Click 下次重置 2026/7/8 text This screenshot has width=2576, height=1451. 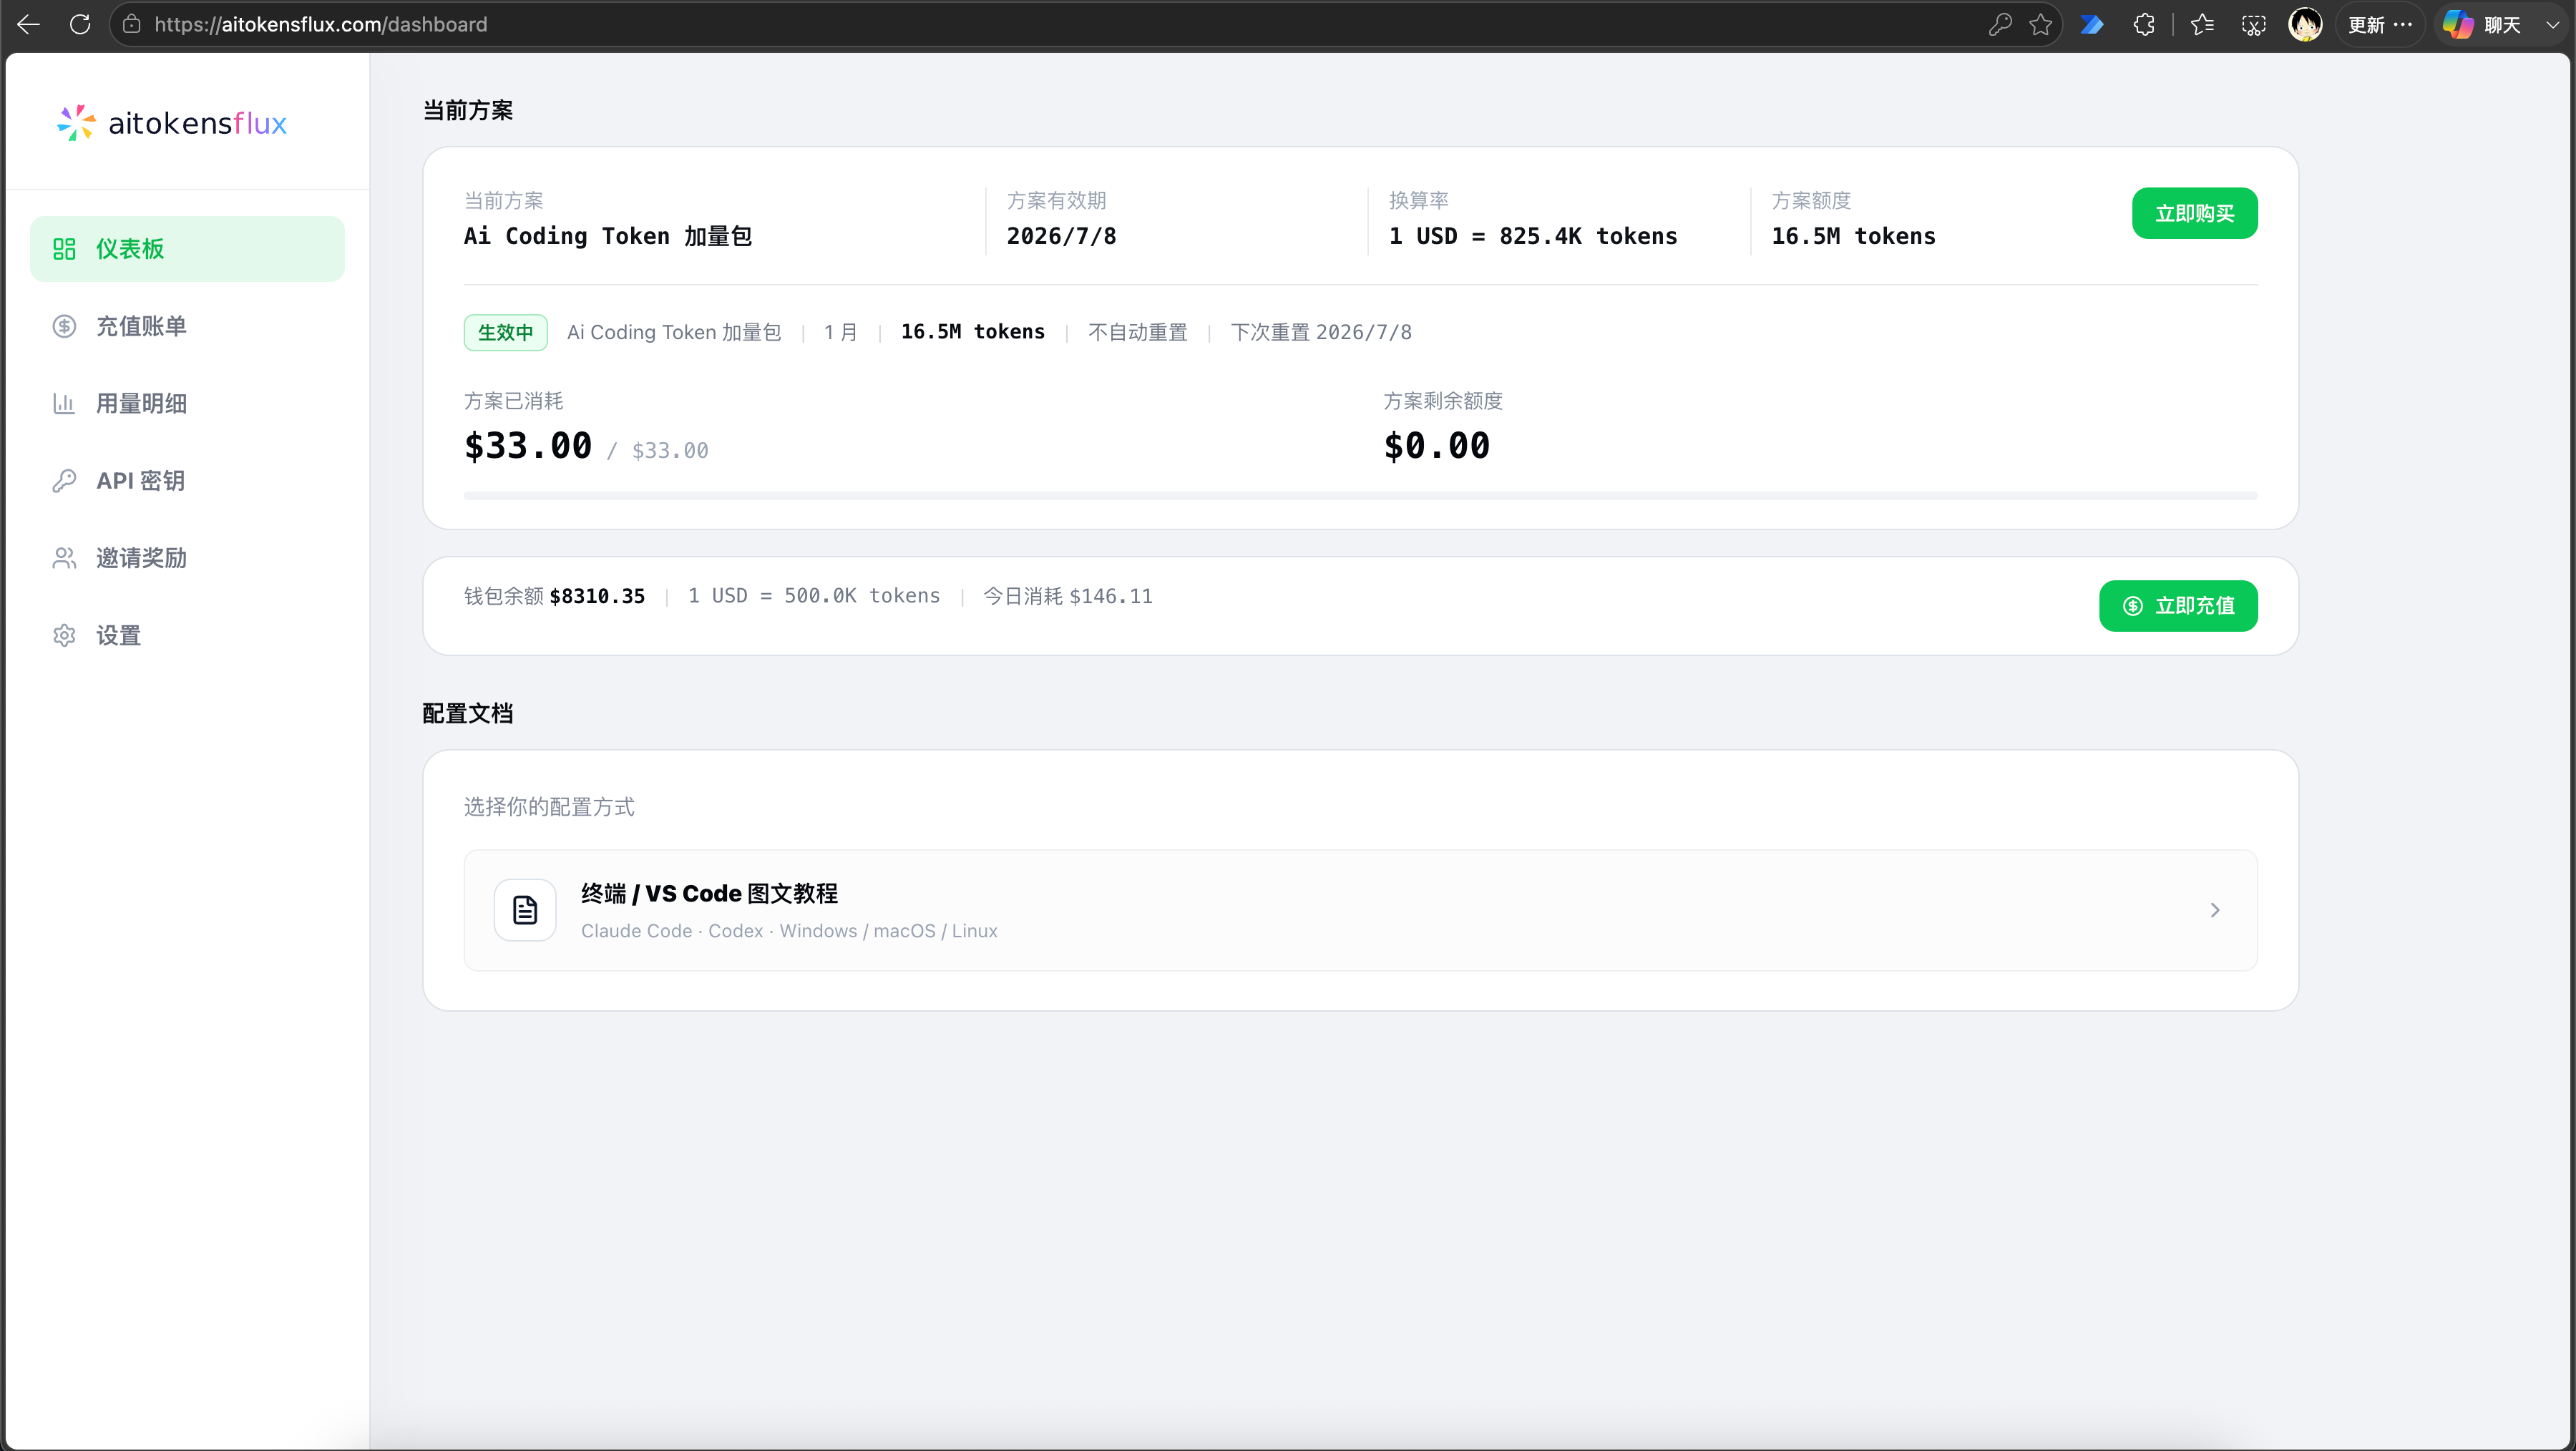(x=1321, y=332)
